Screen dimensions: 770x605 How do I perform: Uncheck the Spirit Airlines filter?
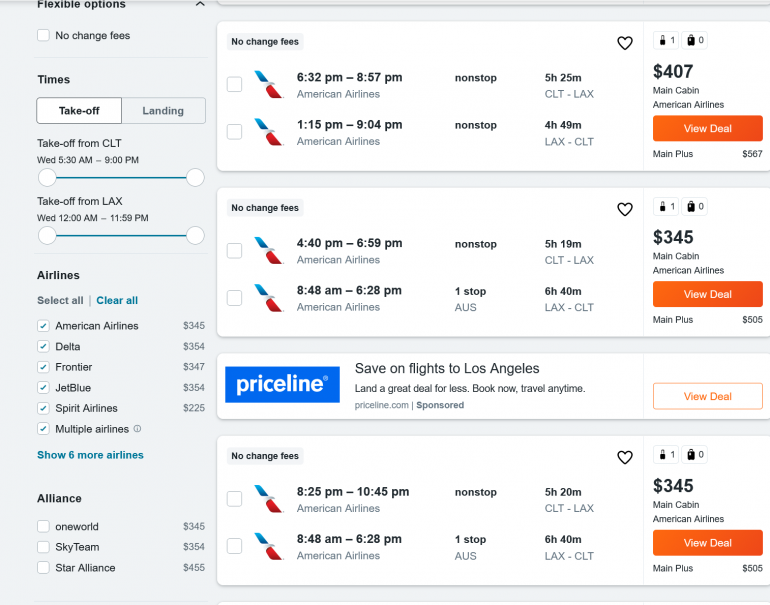43,408
